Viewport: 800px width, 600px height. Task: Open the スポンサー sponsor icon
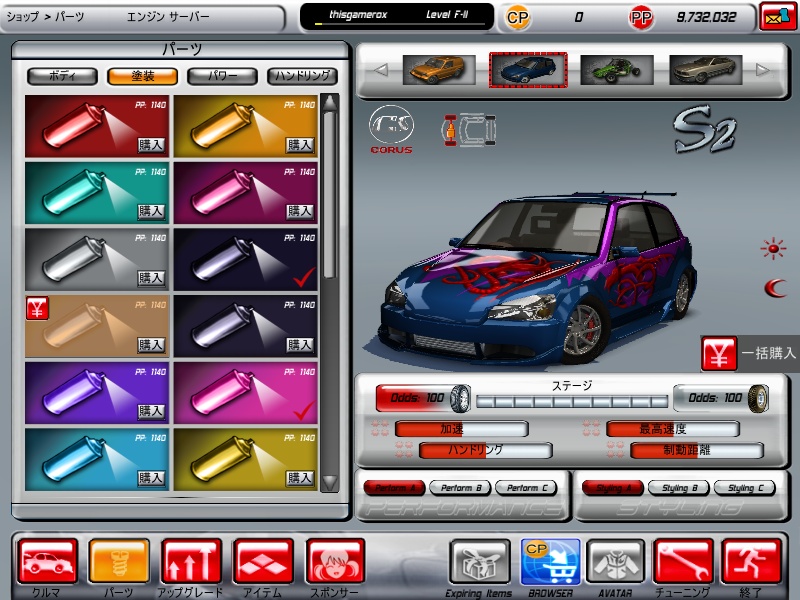(x=336, y=561)
